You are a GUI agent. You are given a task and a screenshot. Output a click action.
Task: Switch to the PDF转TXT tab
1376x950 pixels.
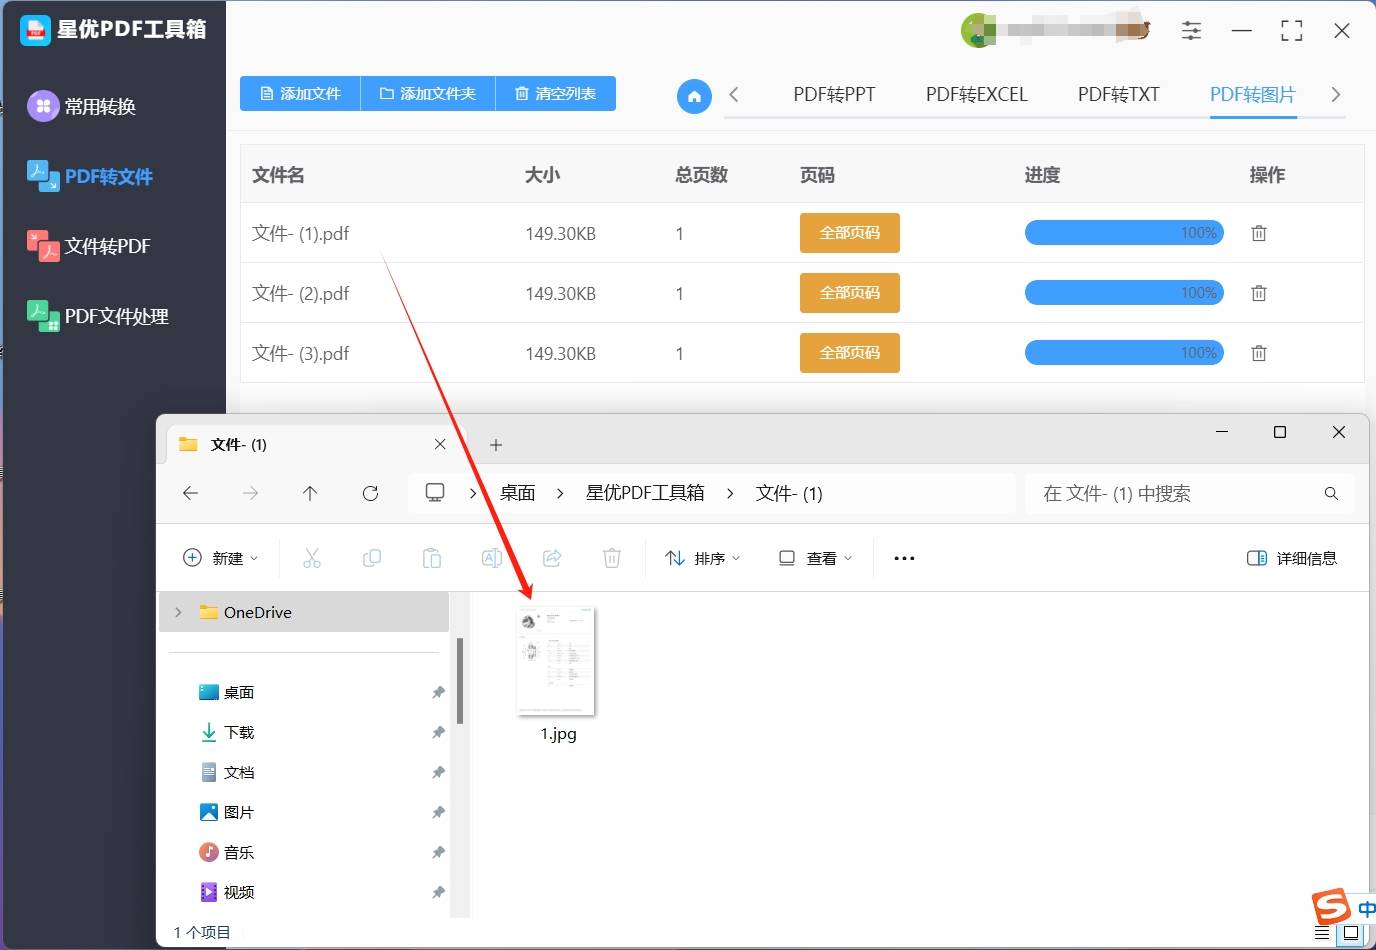coord(1118,95)
